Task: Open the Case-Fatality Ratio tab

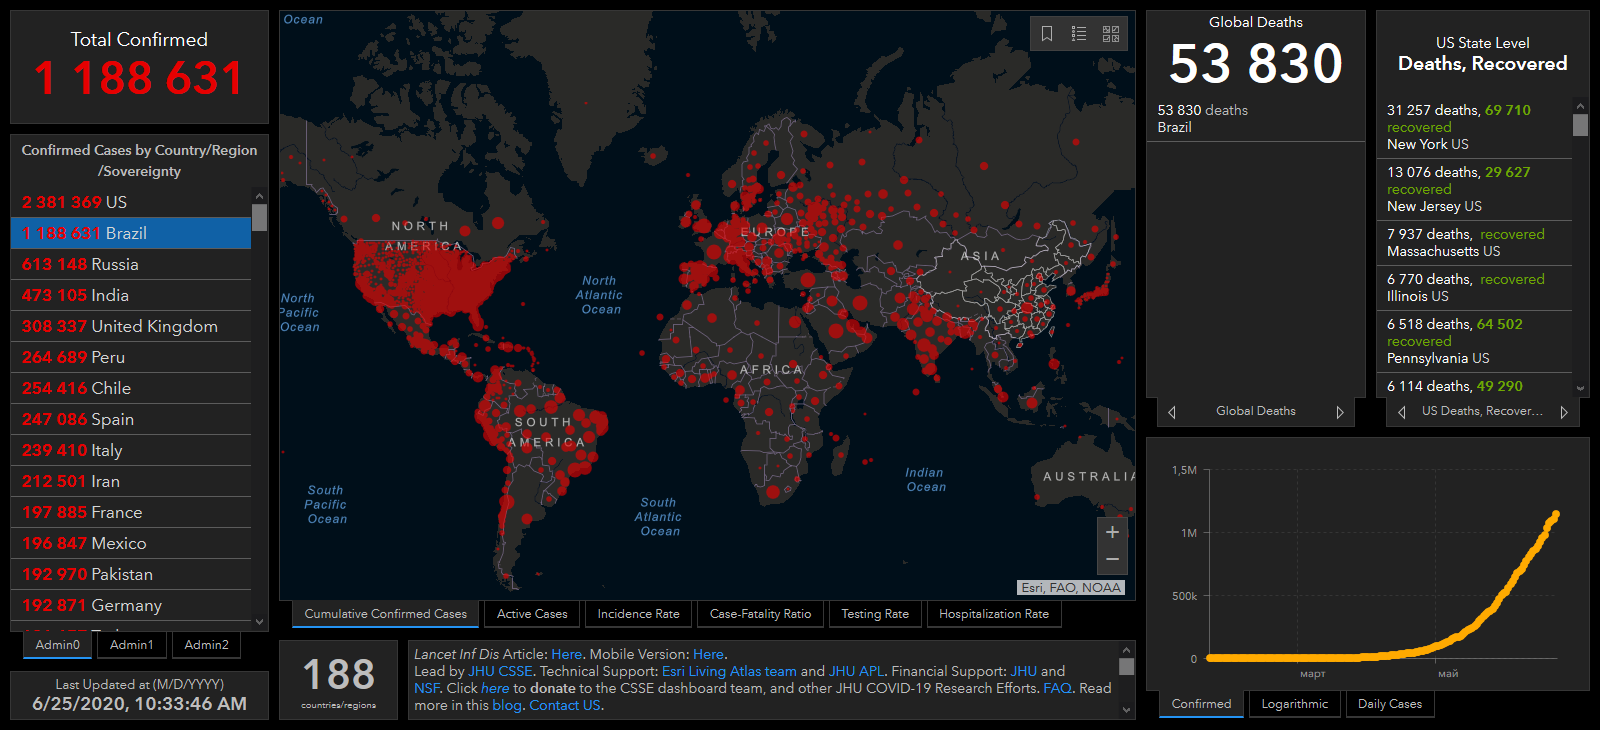Action: click(x=760, y=614)
